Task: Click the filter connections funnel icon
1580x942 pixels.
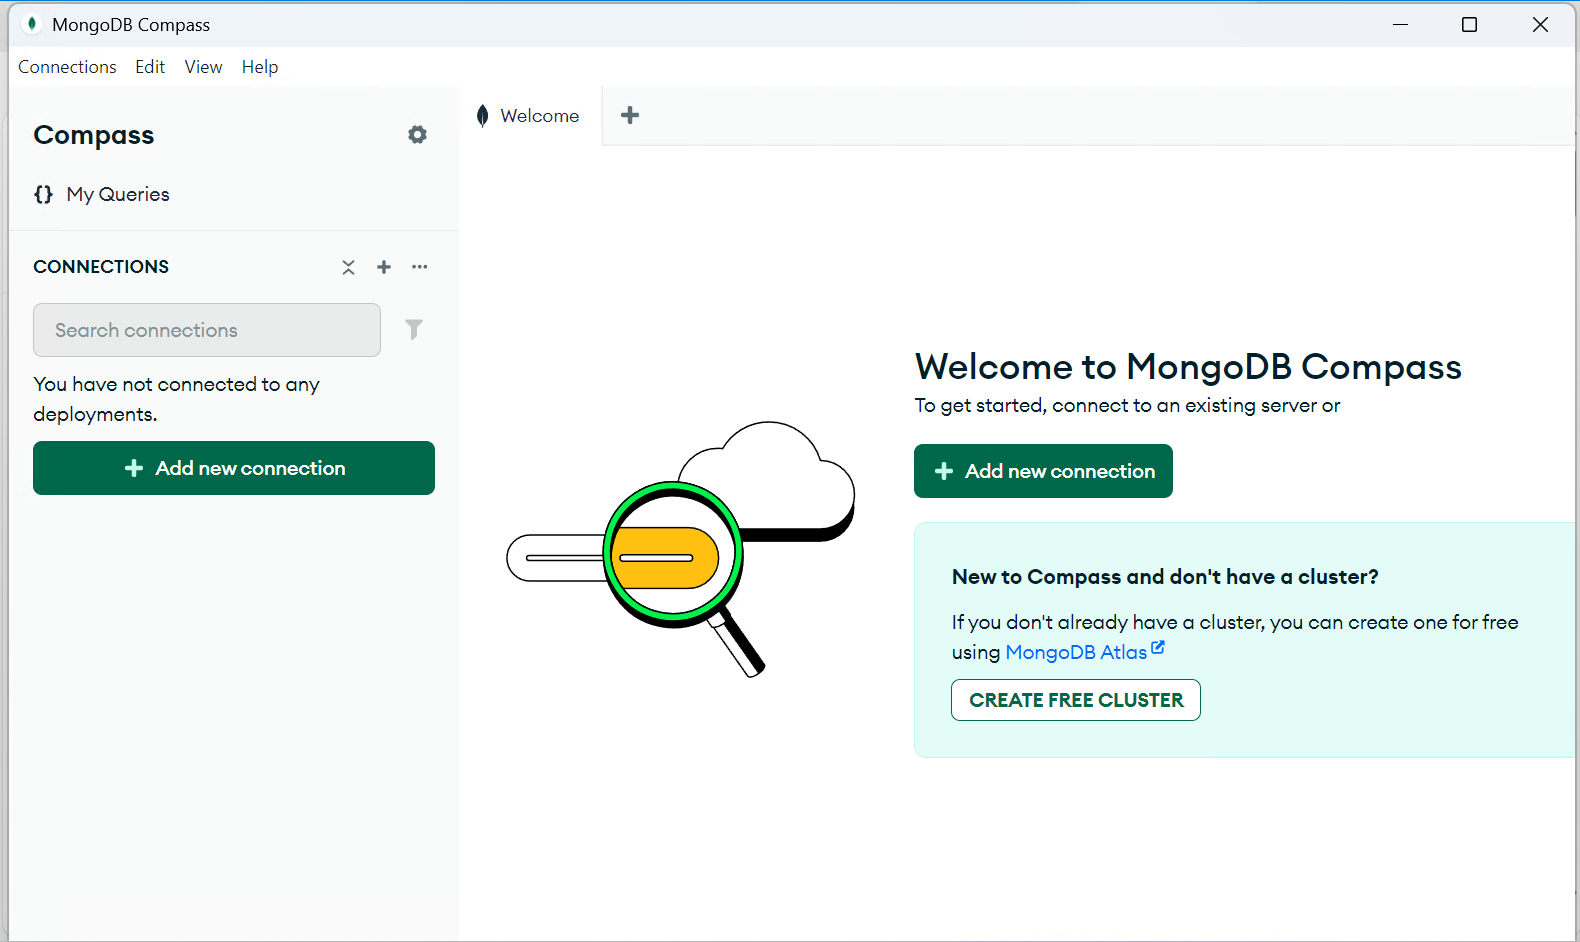Action: pos(414,329)
